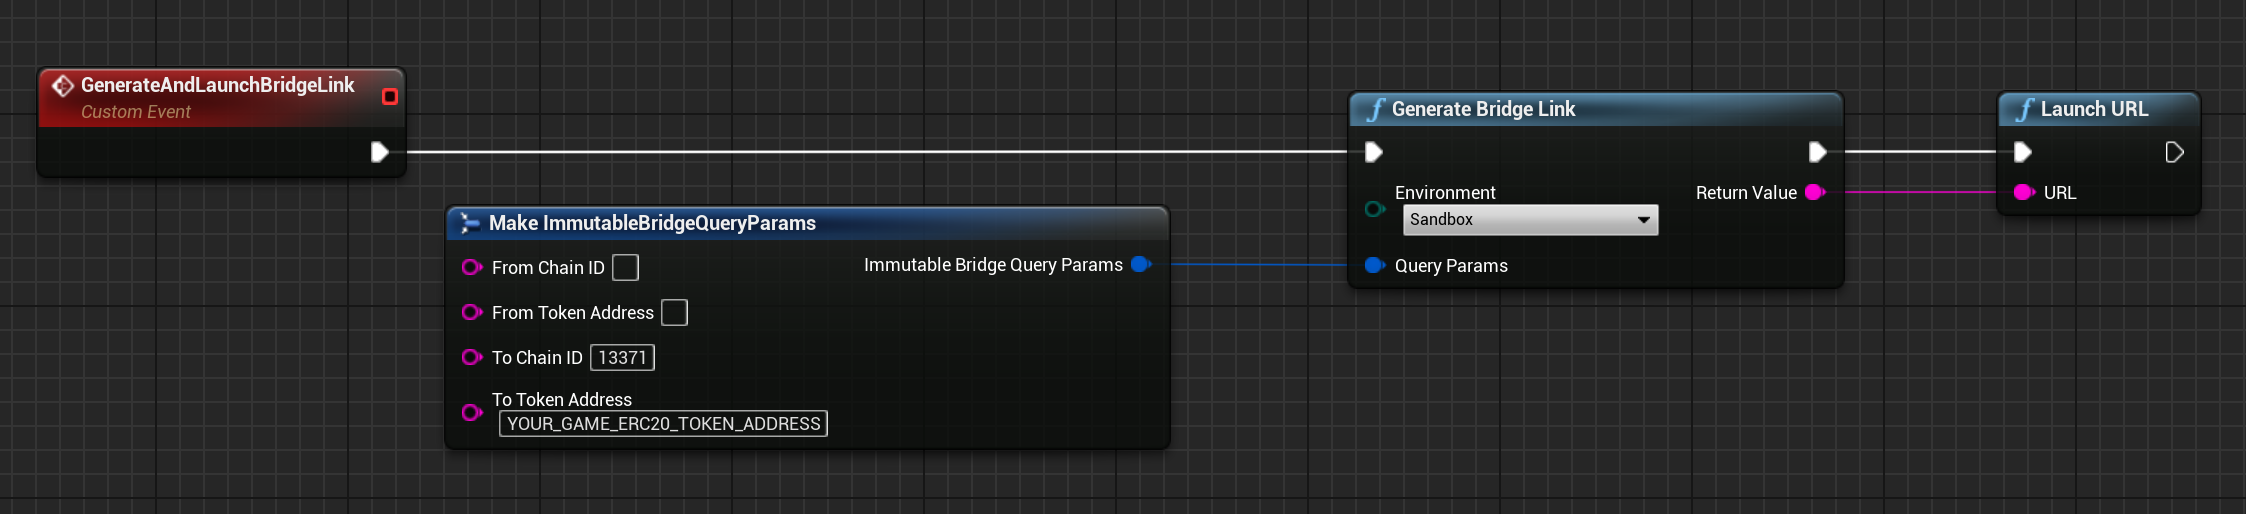Click the Return Value output pin
Screen dimensions: 2246x514
(1816, 192)
